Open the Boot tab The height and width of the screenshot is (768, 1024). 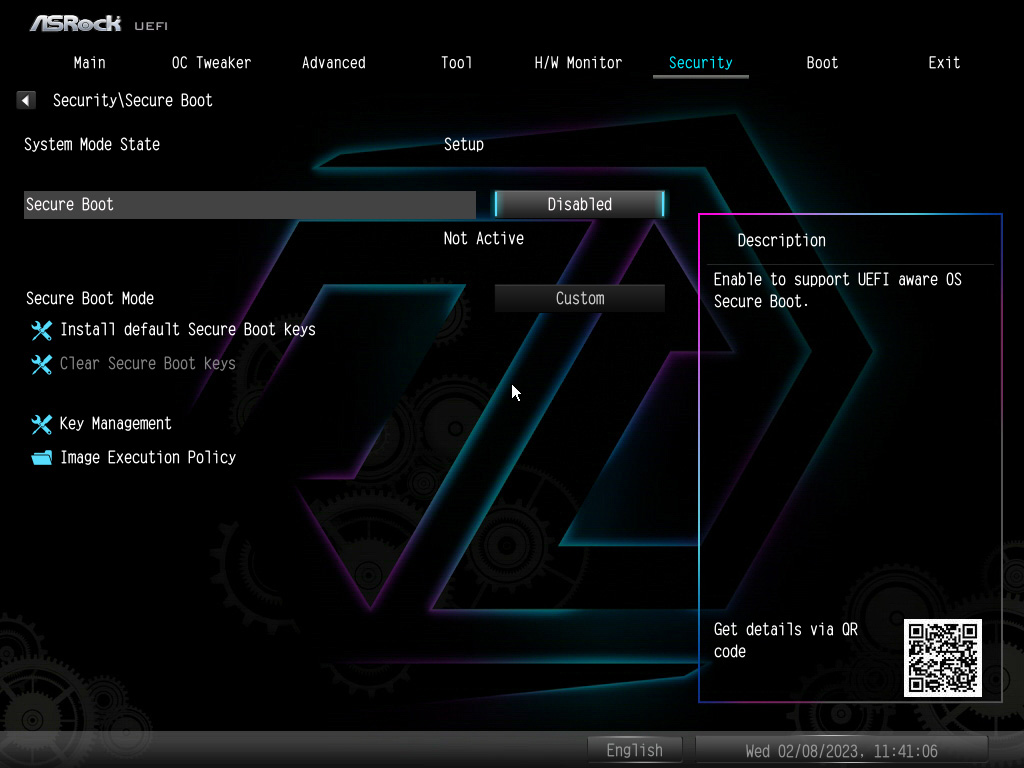[x=822, y=63]
